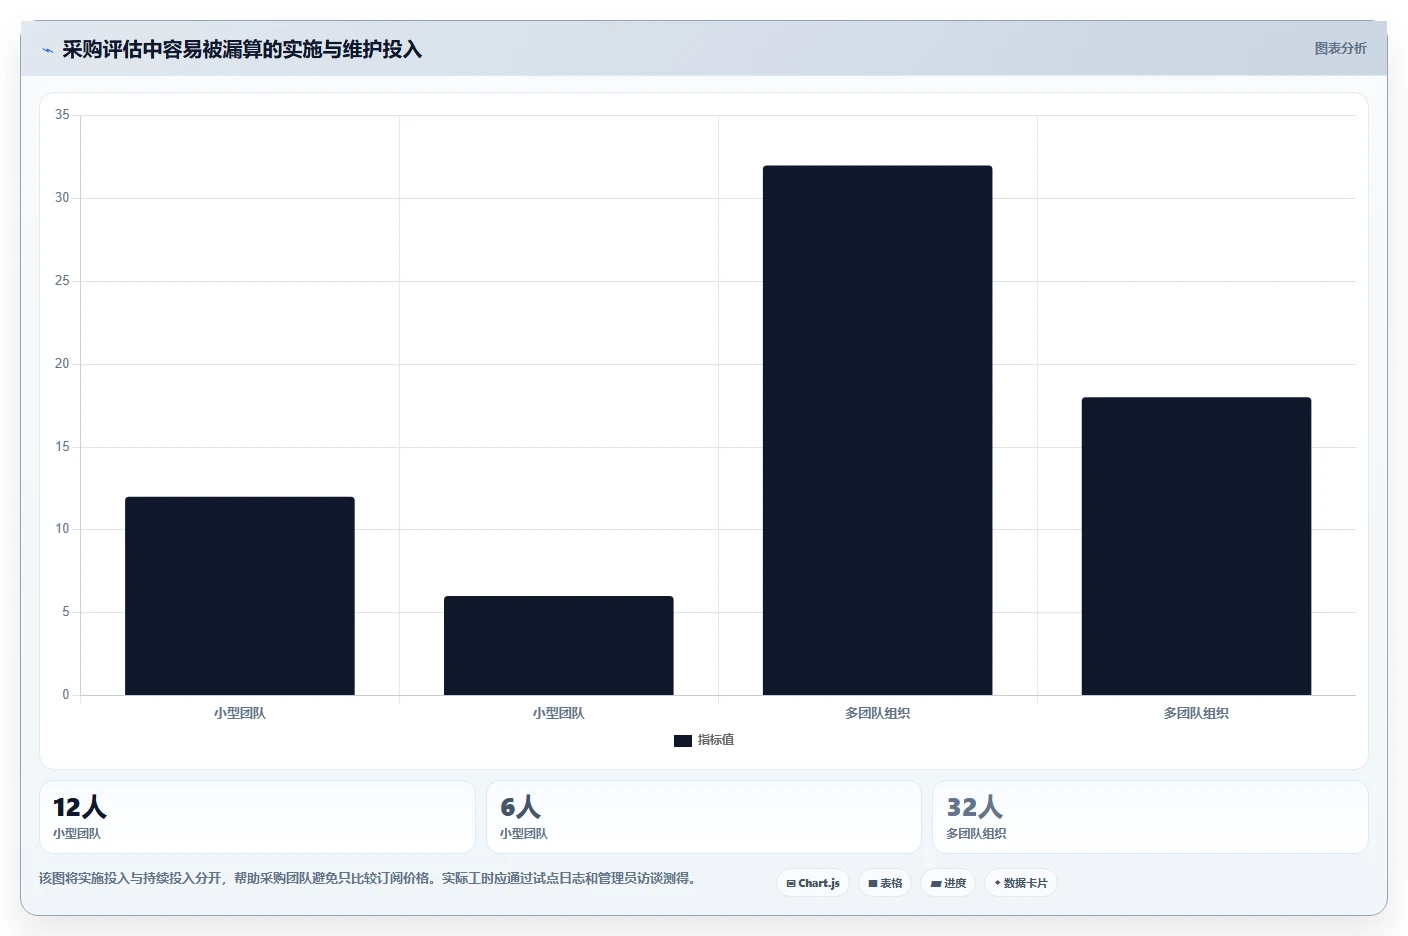The image size is (1408, 936).
Task: Click the y-axis label 15
Action: 62,447
